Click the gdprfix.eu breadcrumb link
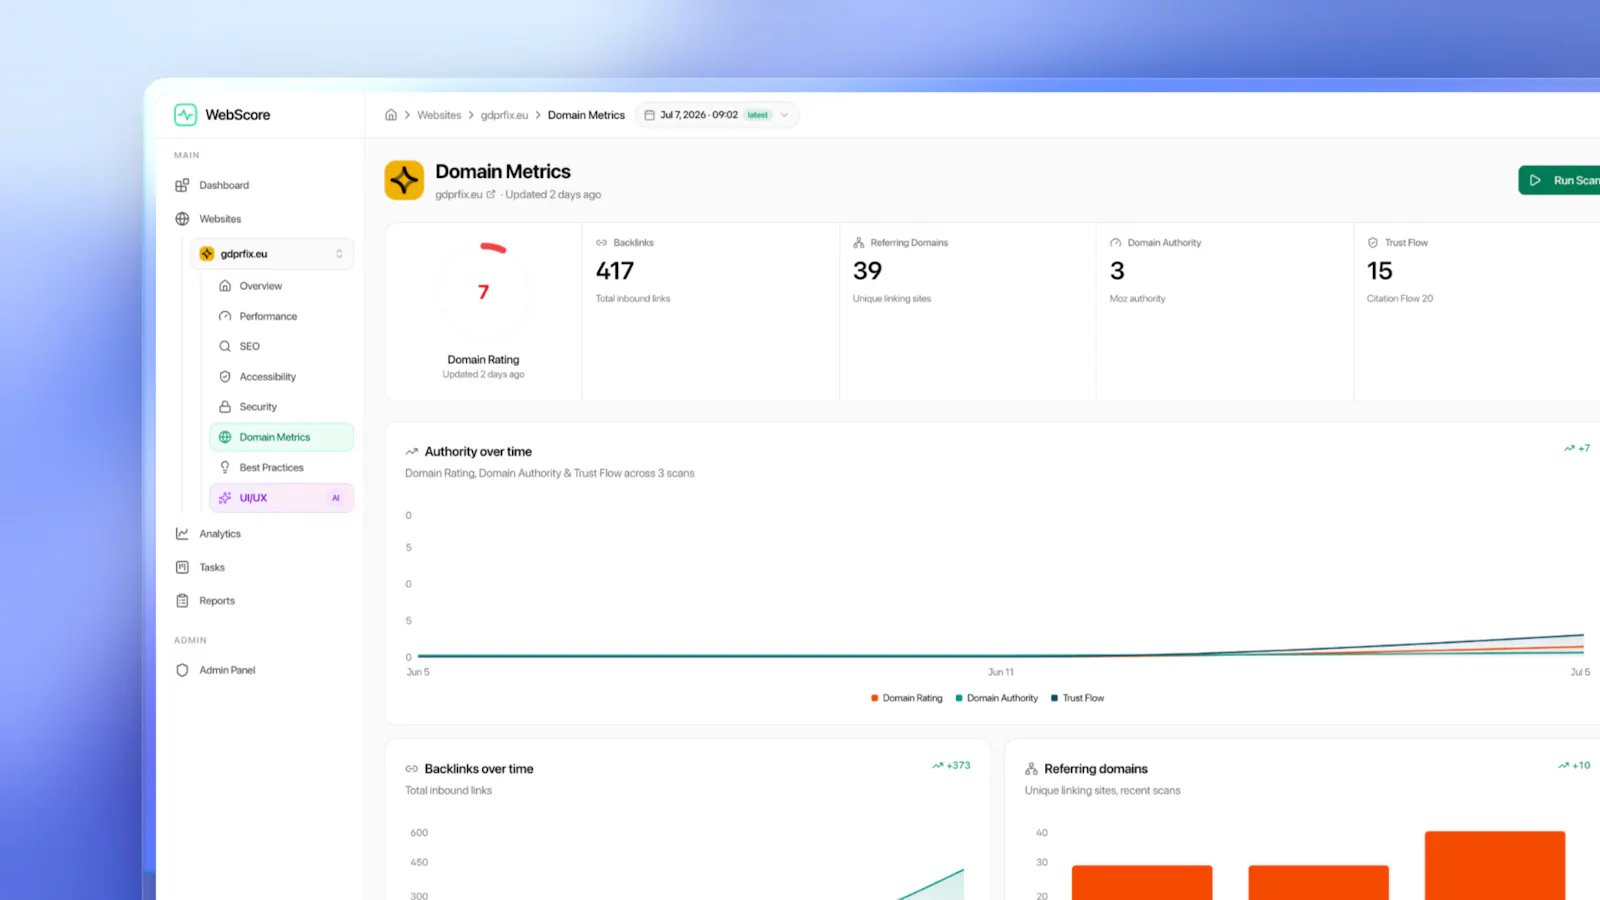Screen dimensions: 1600x900 504,115
